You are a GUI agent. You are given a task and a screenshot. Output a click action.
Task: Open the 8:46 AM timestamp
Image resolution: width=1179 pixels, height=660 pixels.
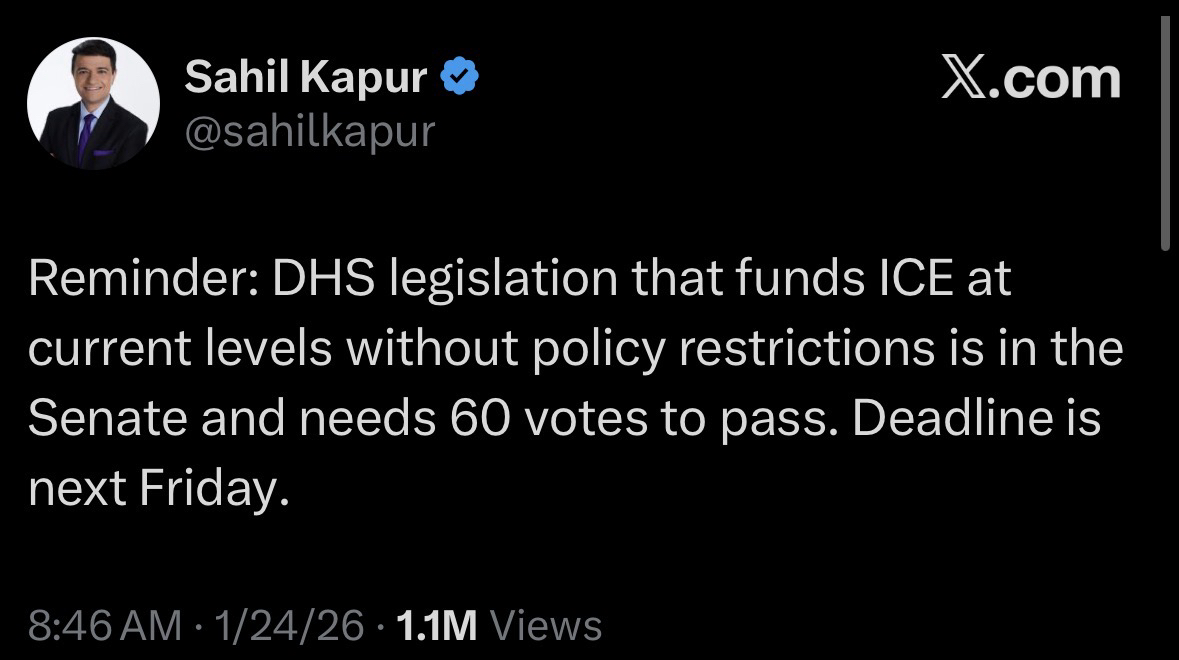pos(105,626)
